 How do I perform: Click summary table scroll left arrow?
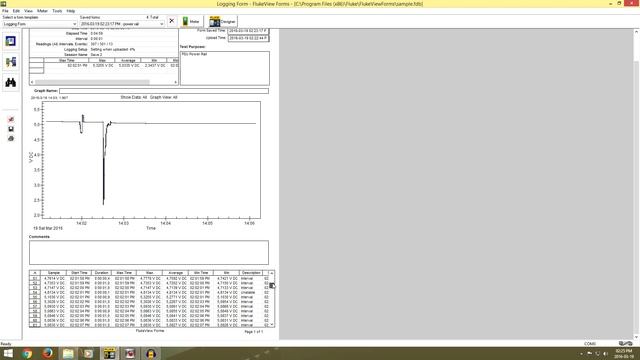point(32,82)
